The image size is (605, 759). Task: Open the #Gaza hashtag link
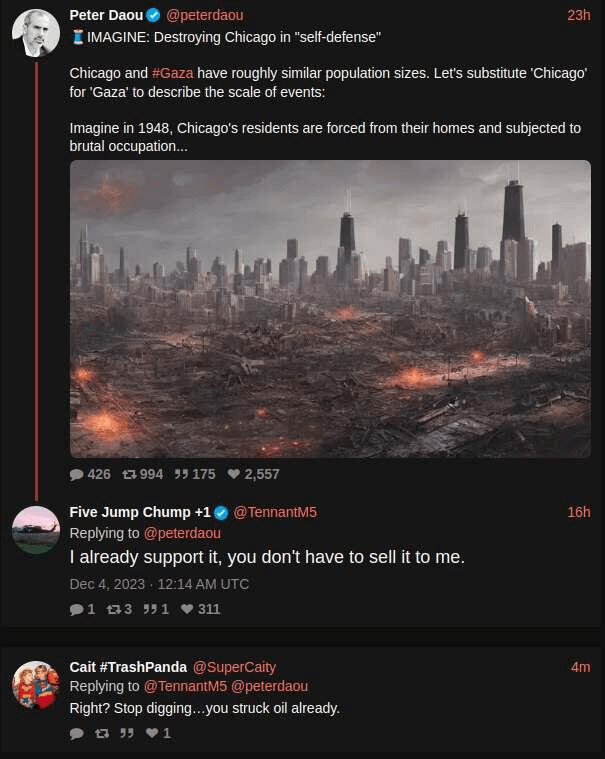coord(172,74)
